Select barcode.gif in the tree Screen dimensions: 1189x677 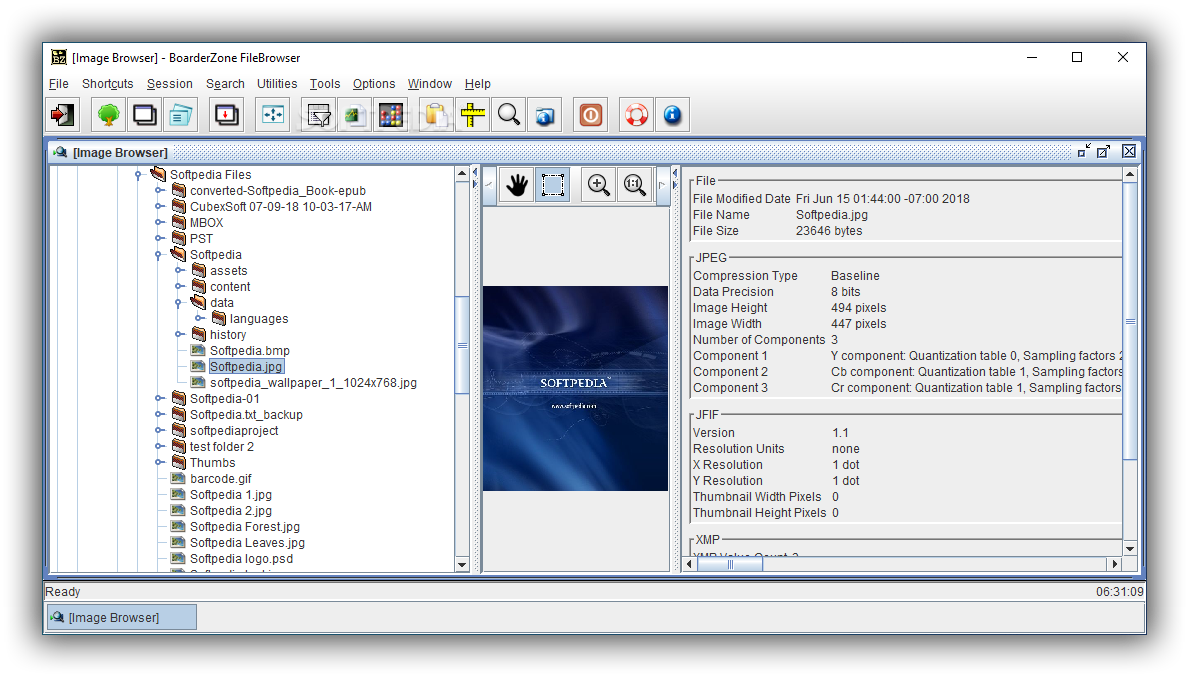221,478
